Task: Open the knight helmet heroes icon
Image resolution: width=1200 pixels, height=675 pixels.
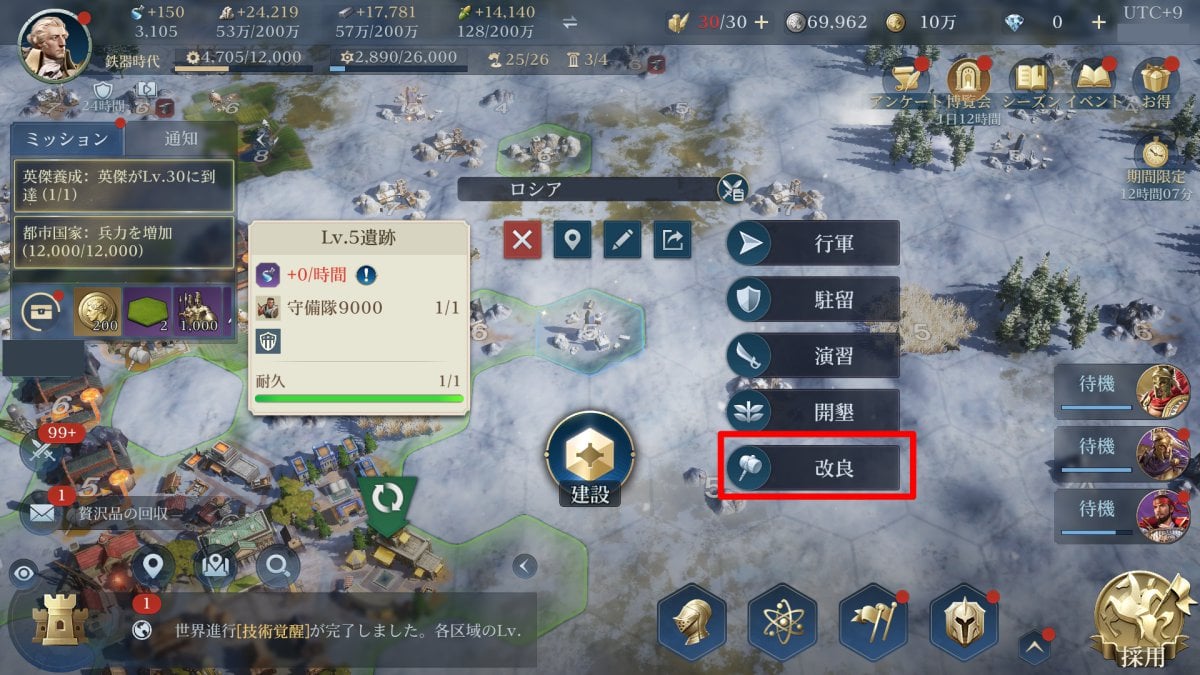Action: click(691, 622)
